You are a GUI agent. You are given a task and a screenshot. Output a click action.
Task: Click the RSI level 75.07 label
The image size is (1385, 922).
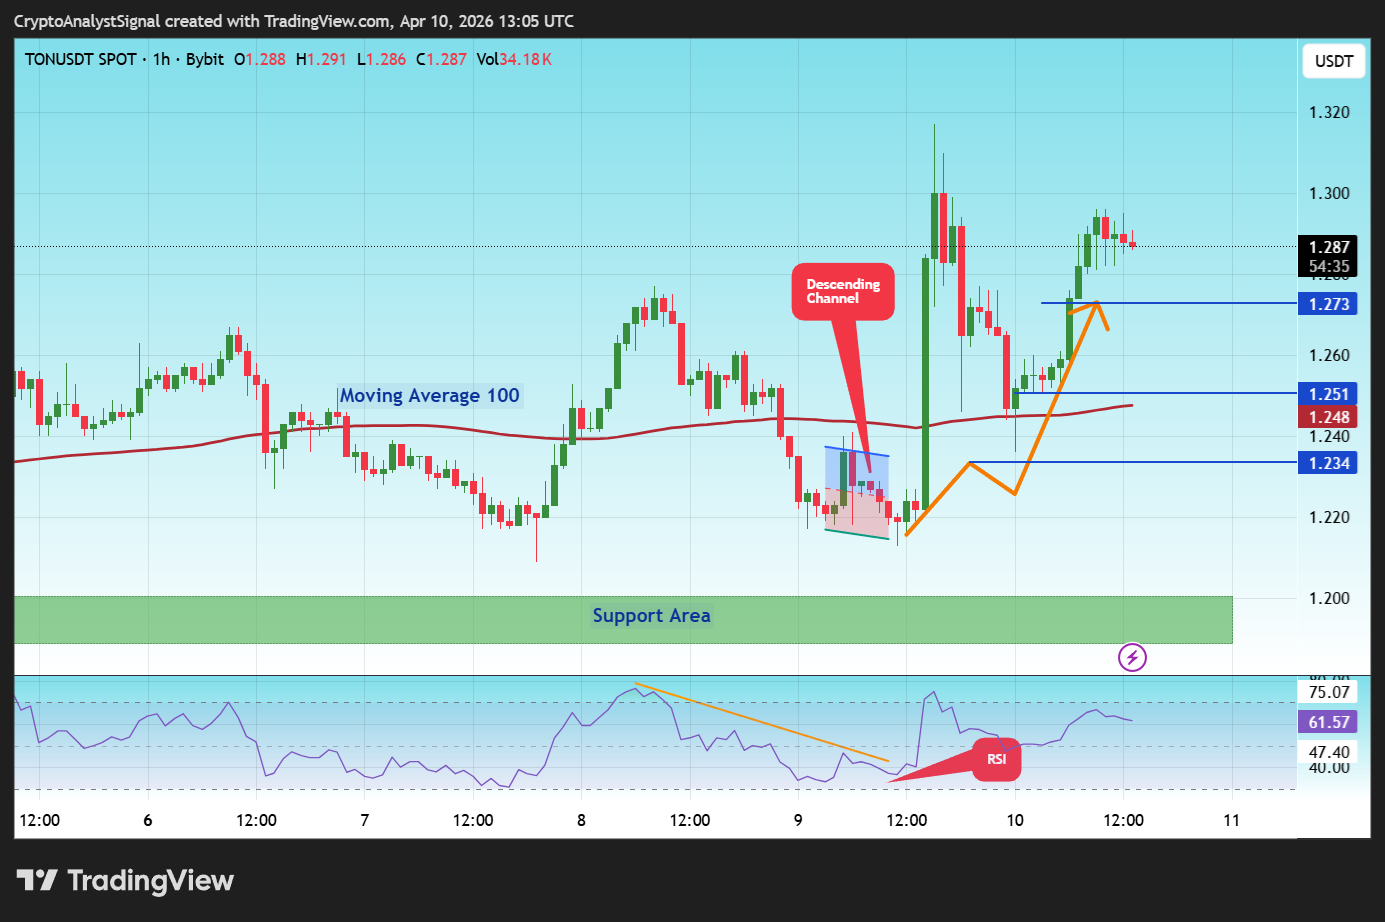click(x=1329, y=692)
